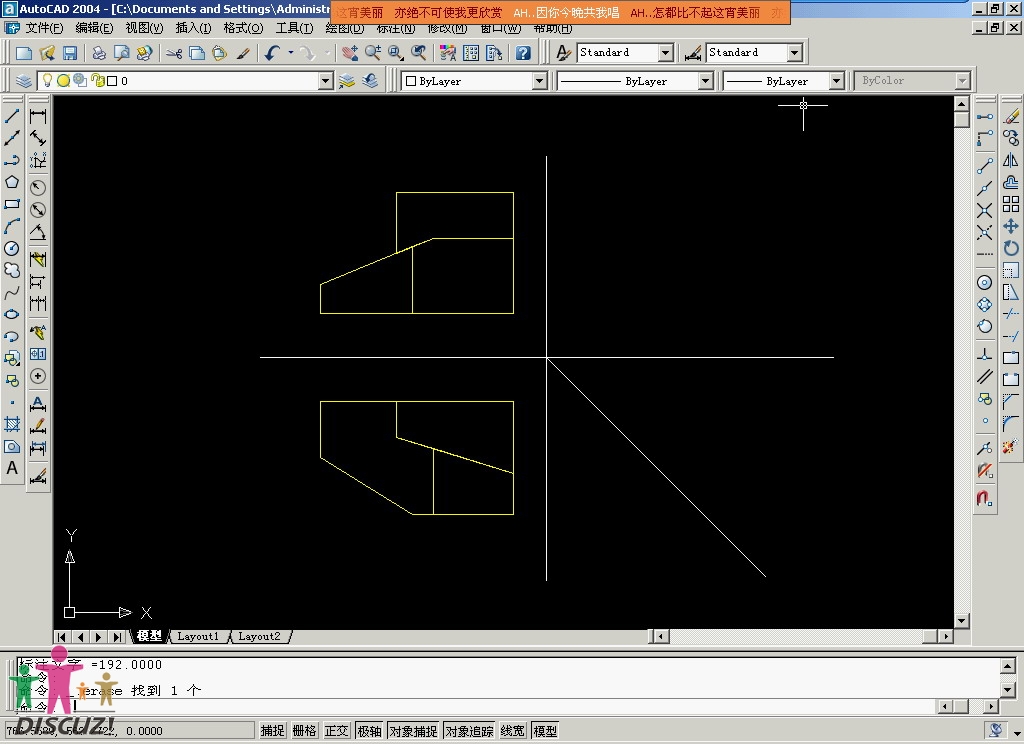Switch to the Layout2 tab
The image size is (1024, 744).
pos(259,636)
